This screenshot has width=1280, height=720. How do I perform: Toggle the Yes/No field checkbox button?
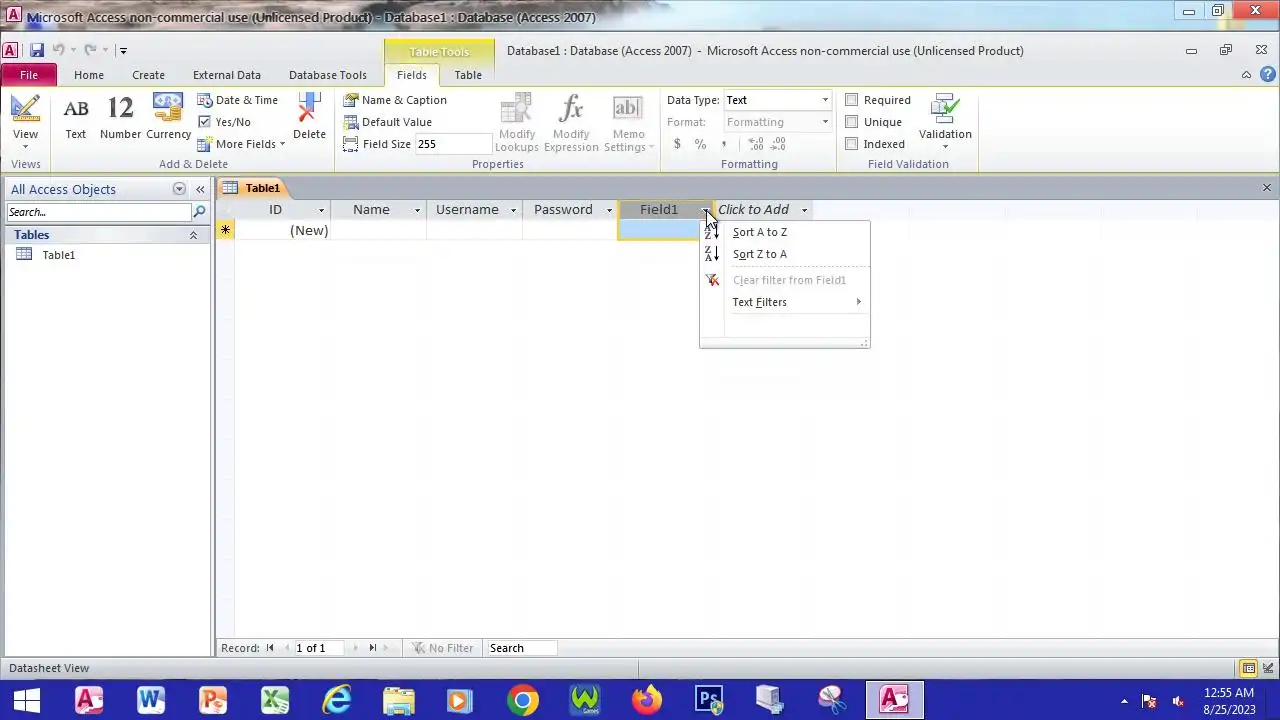coord(224,122)
